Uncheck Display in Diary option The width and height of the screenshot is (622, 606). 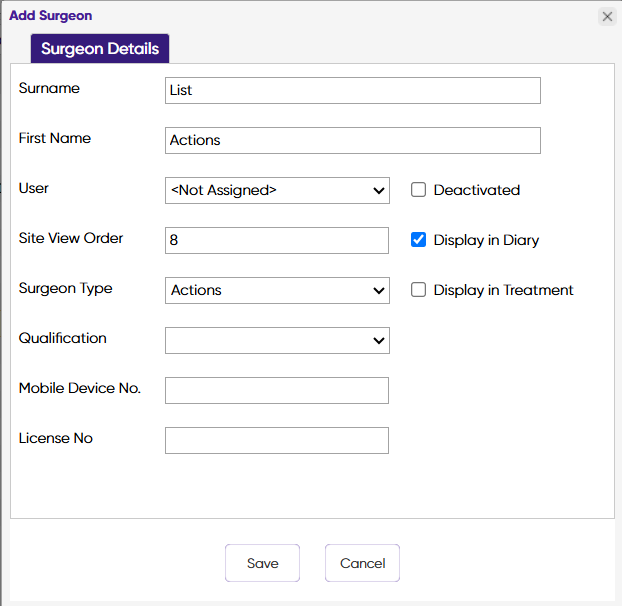click(419, 240)
